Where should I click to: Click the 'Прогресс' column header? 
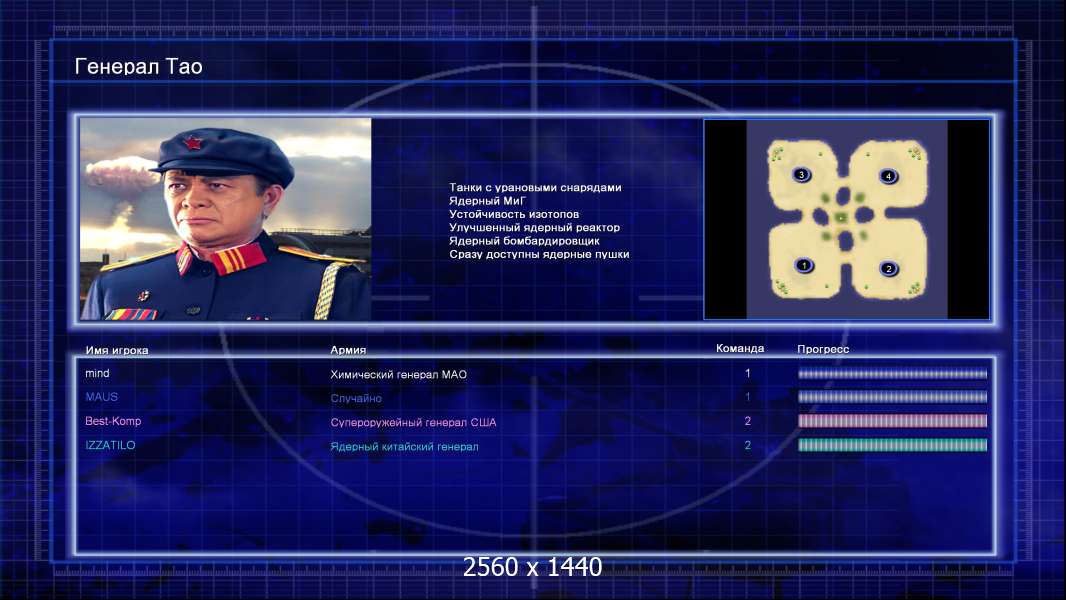point(823,349)
